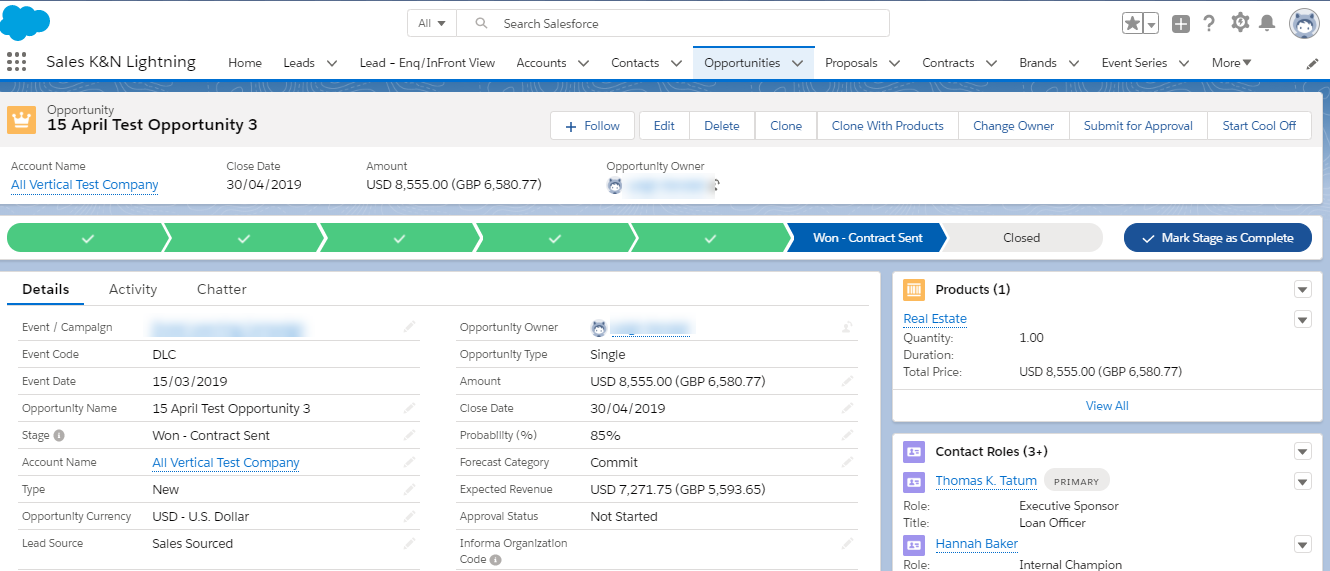Open Thomas K. Tatum row actions menu
Screen dimensions: 1330x571
click(1302, 481)
